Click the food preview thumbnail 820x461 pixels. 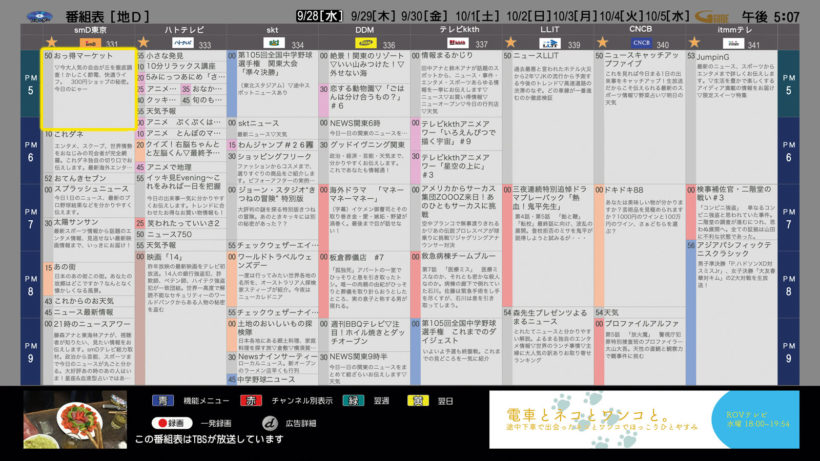point(75,420)
